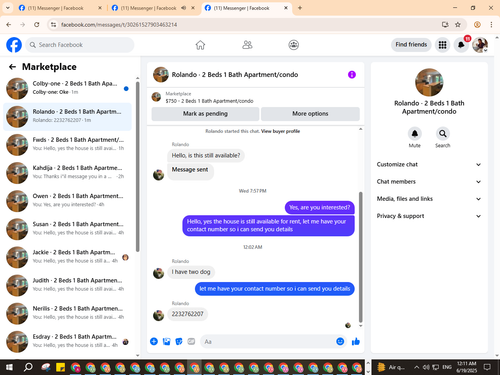Go back with the Marketplace arrow
This screenshot has height=375, width=500.
point(12,67)
